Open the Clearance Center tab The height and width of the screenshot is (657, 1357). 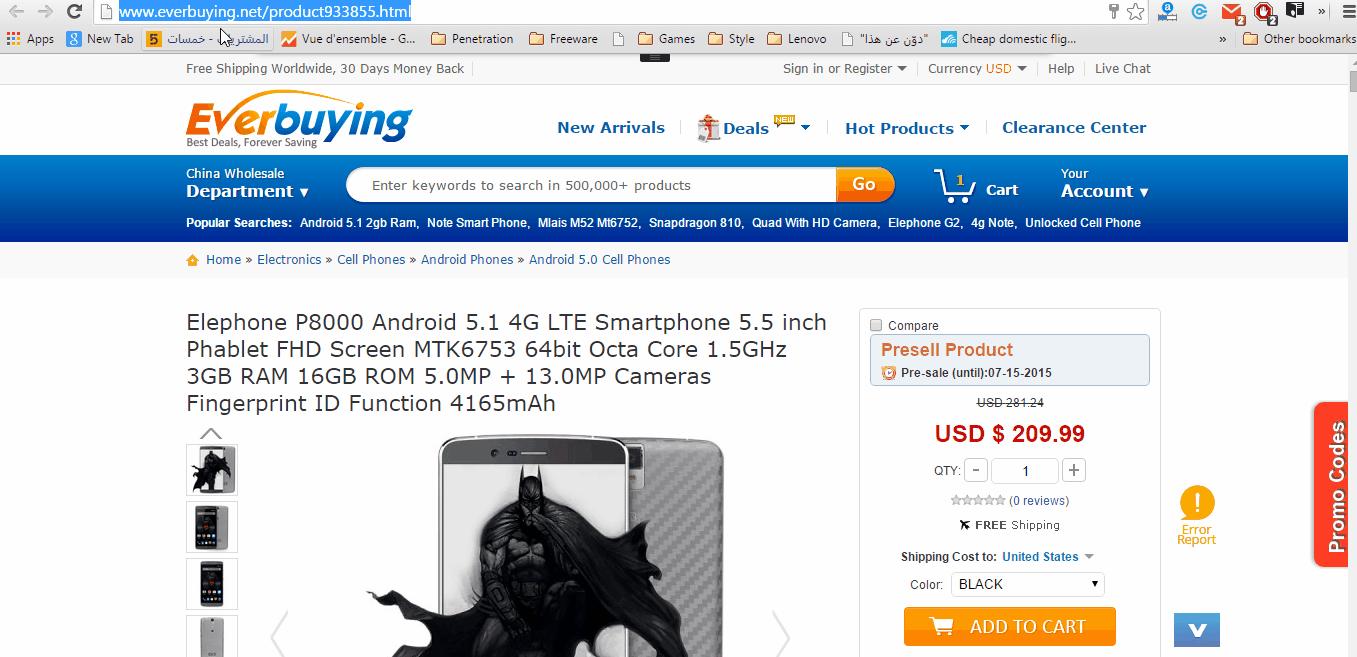(1074, 128)
